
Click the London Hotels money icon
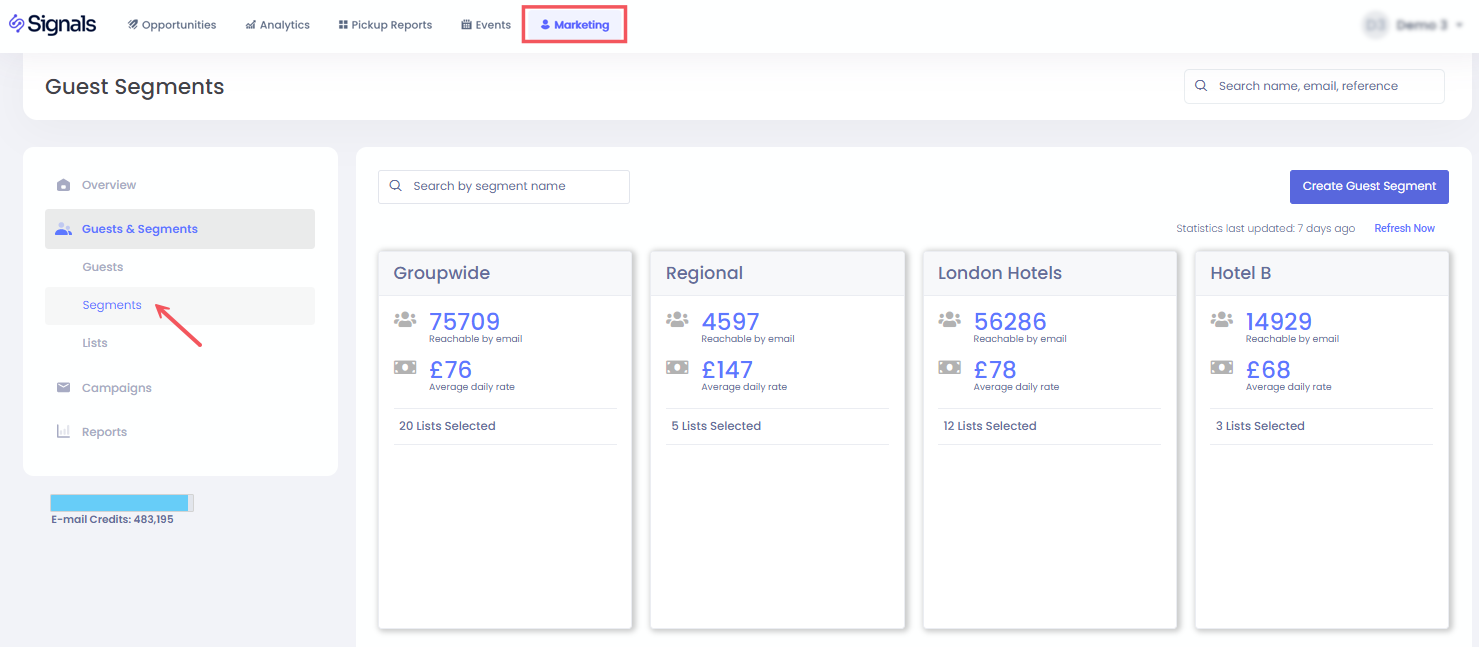[x=949, y=367]
